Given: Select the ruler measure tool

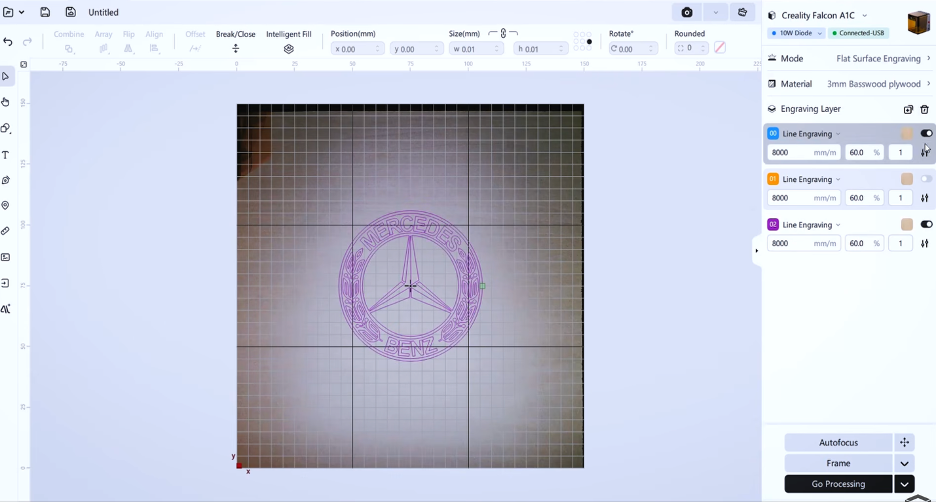Looking at the screenshot, I should point(5,231).
